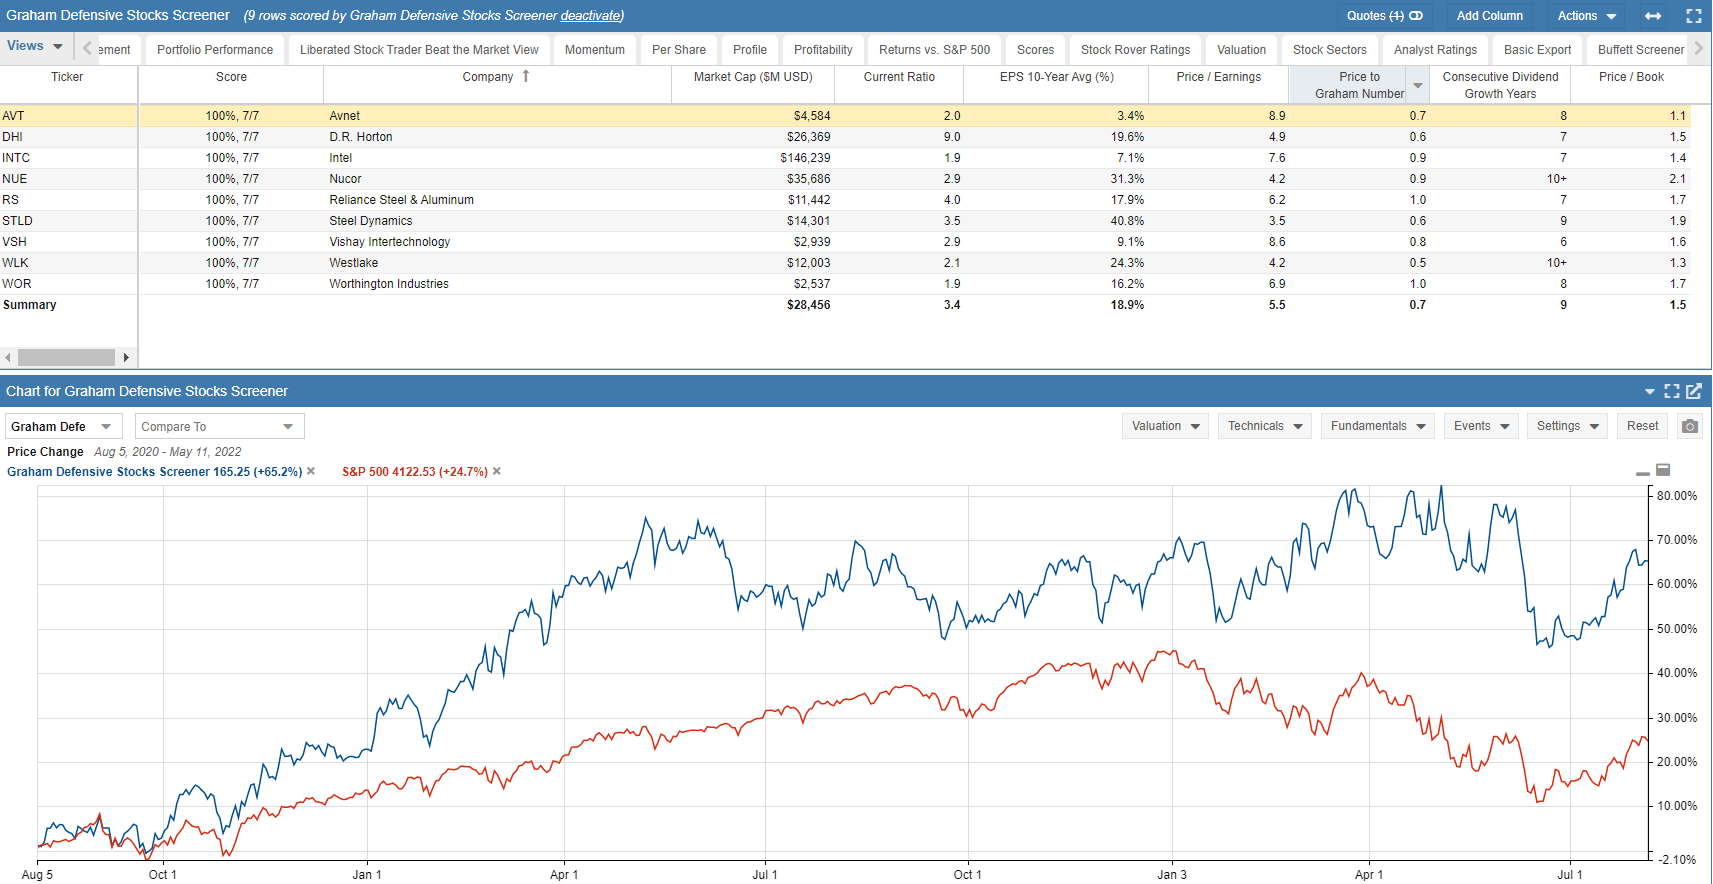Click the ticker pane scroll right arrow
Viewport: 1713px width, 884px height.
click(x=126, y=357)
